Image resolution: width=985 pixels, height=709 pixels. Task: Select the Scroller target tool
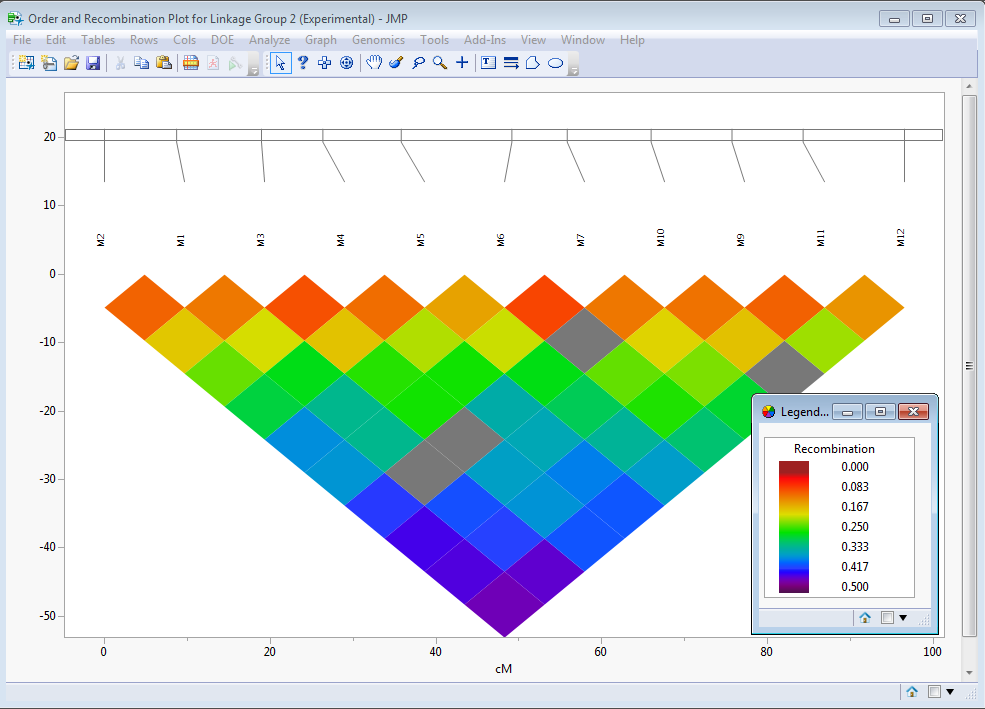[x=346, y=63]
